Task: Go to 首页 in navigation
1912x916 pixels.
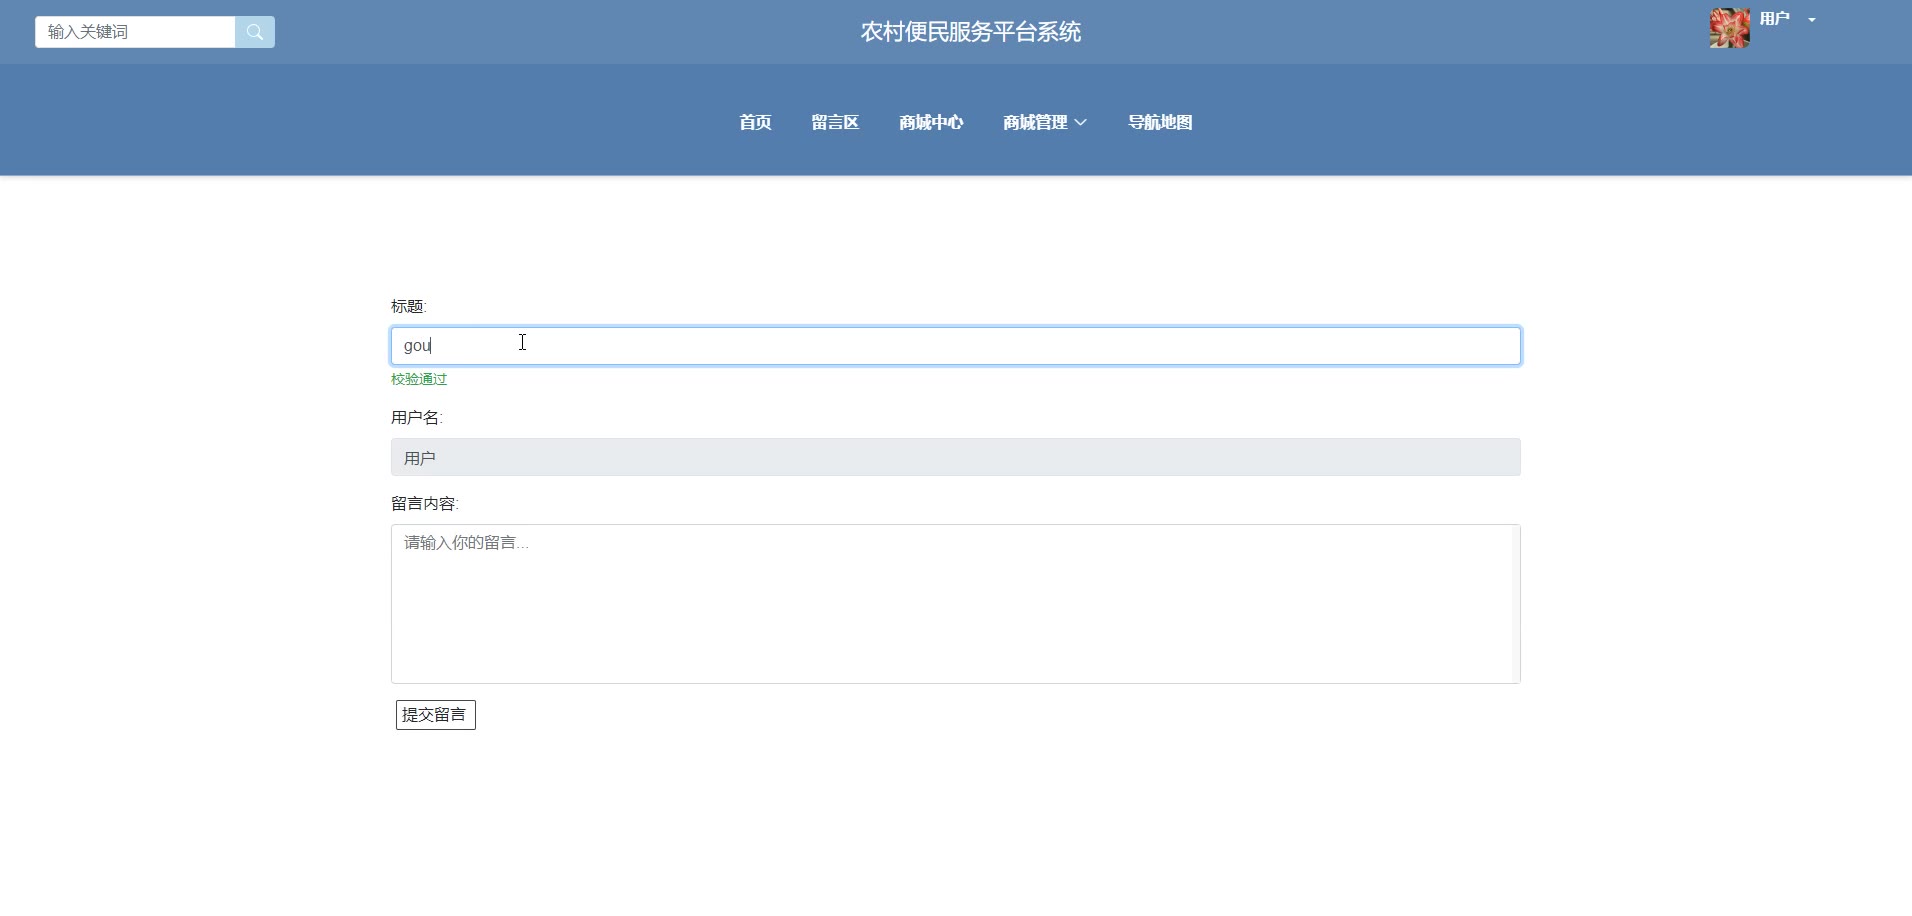Action: pos(755,122)
